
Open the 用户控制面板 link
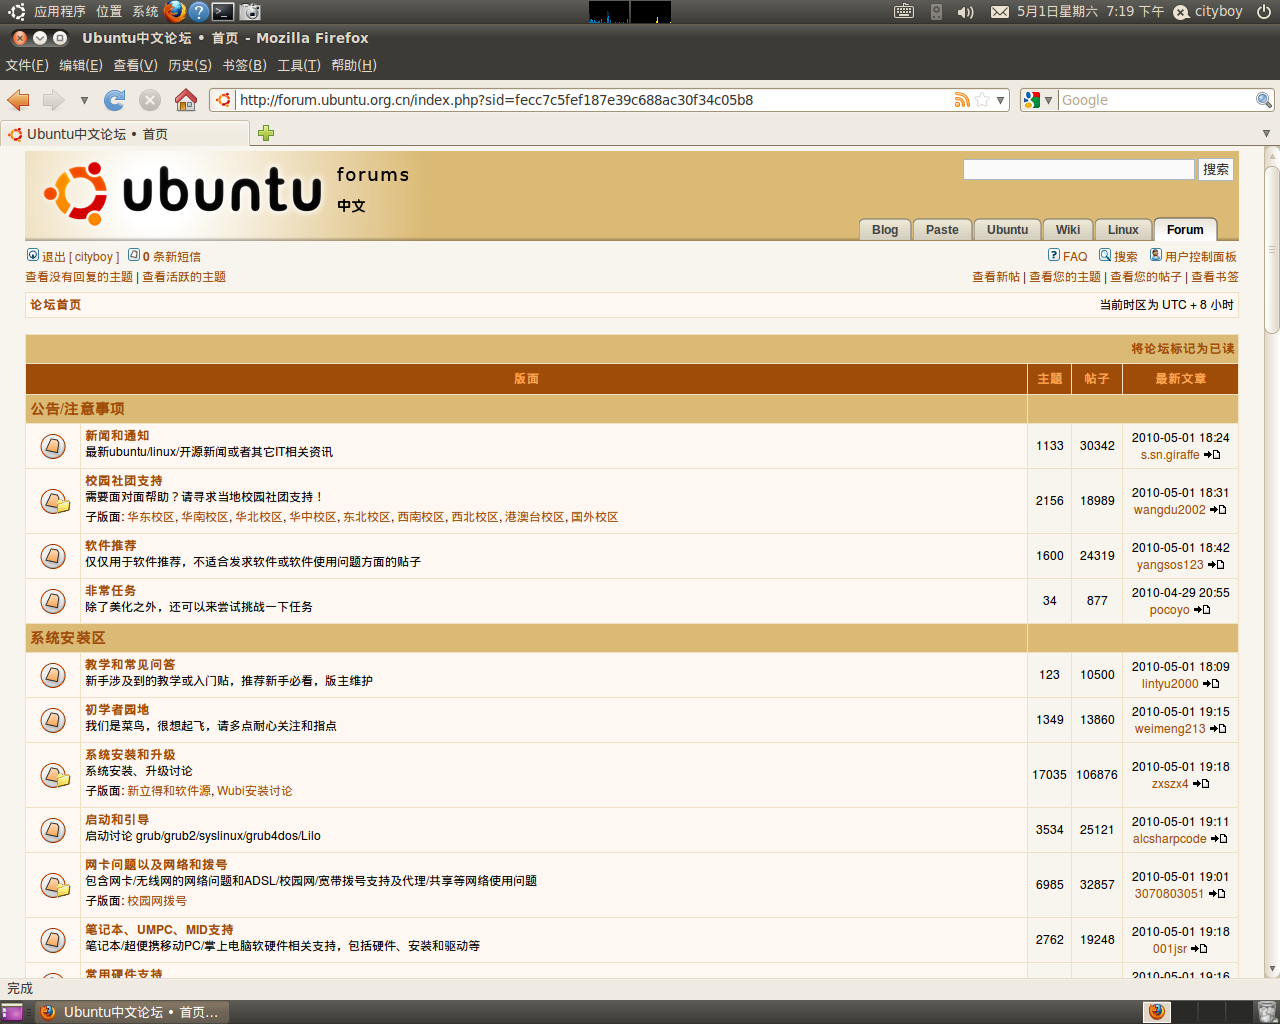click(1201, 257)
